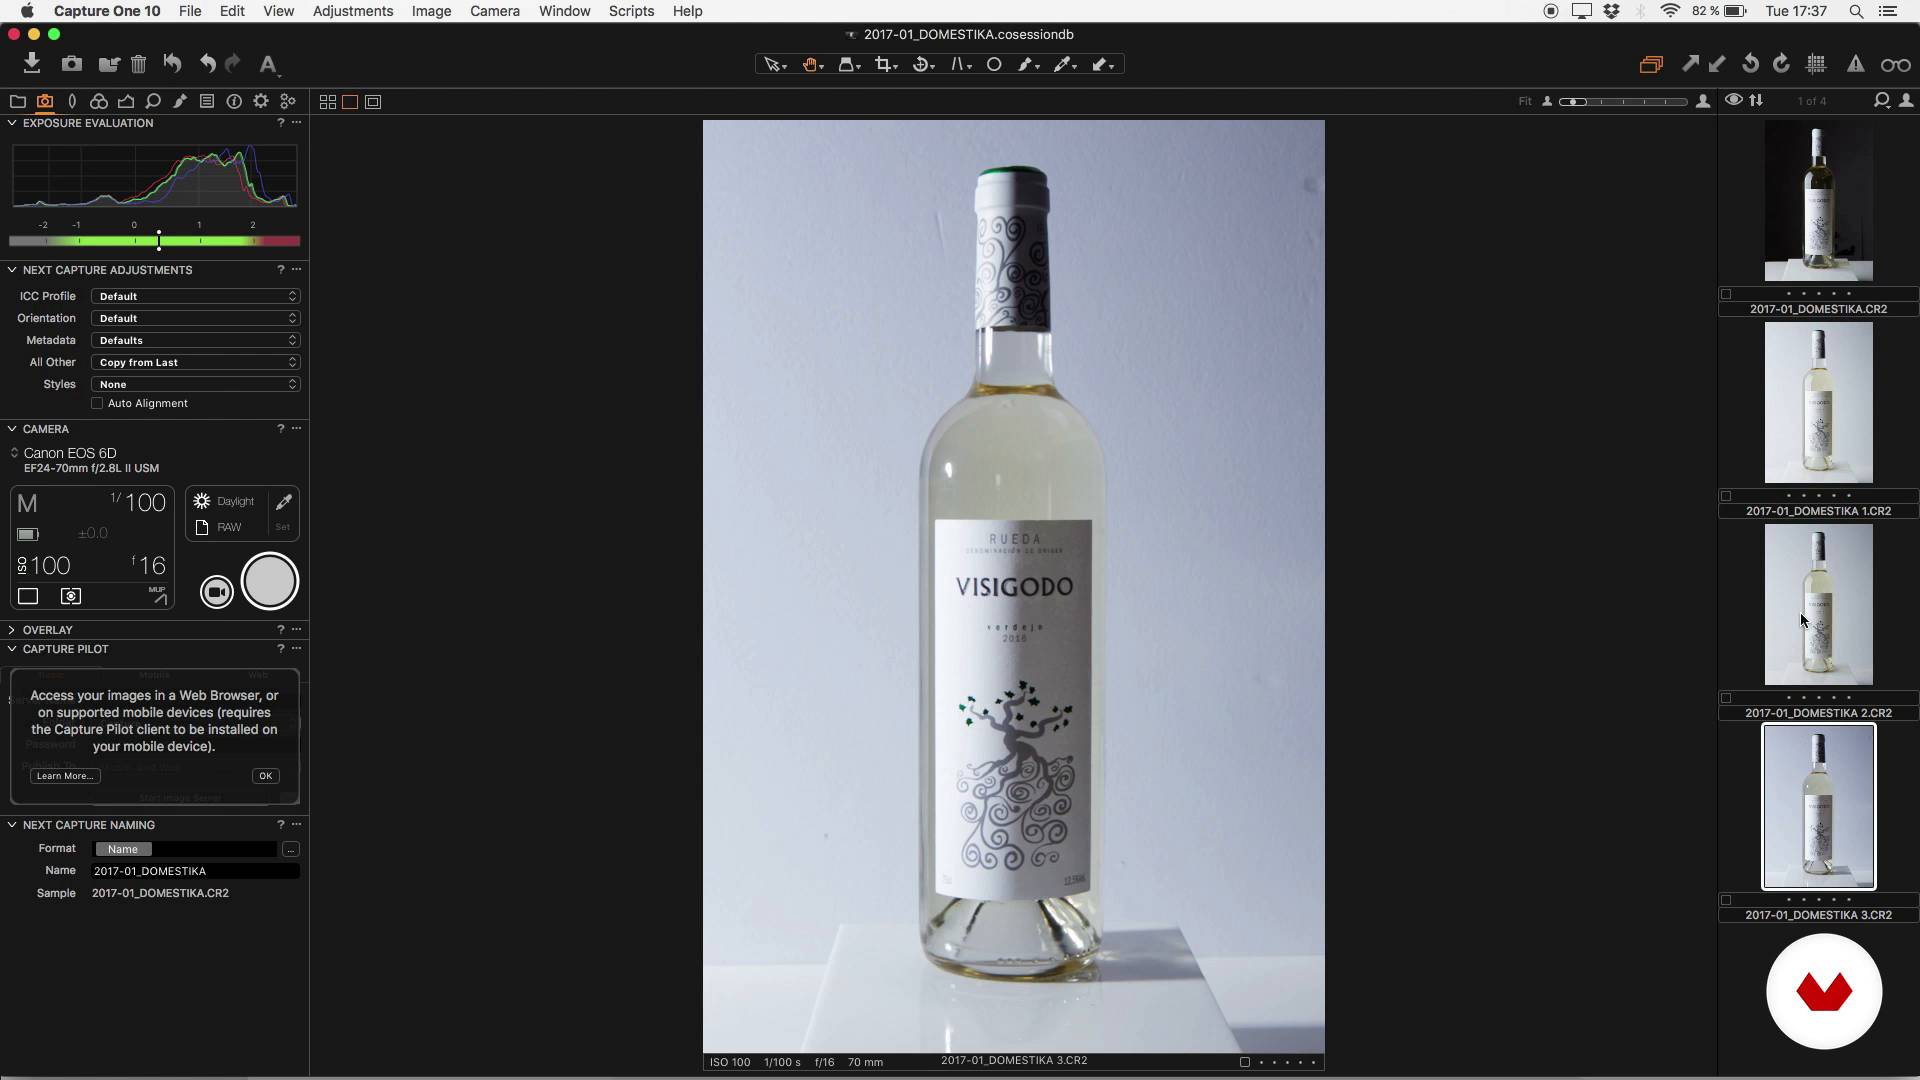The height and width of the screenshot is (1080, 1920).
Task: Select the Spot removal circle tool
Action: (994, 64)
